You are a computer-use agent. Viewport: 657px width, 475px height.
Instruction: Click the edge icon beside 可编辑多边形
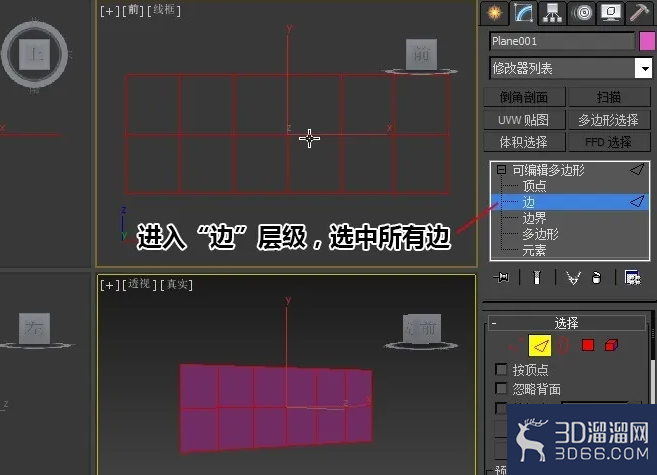coord(637,169)
